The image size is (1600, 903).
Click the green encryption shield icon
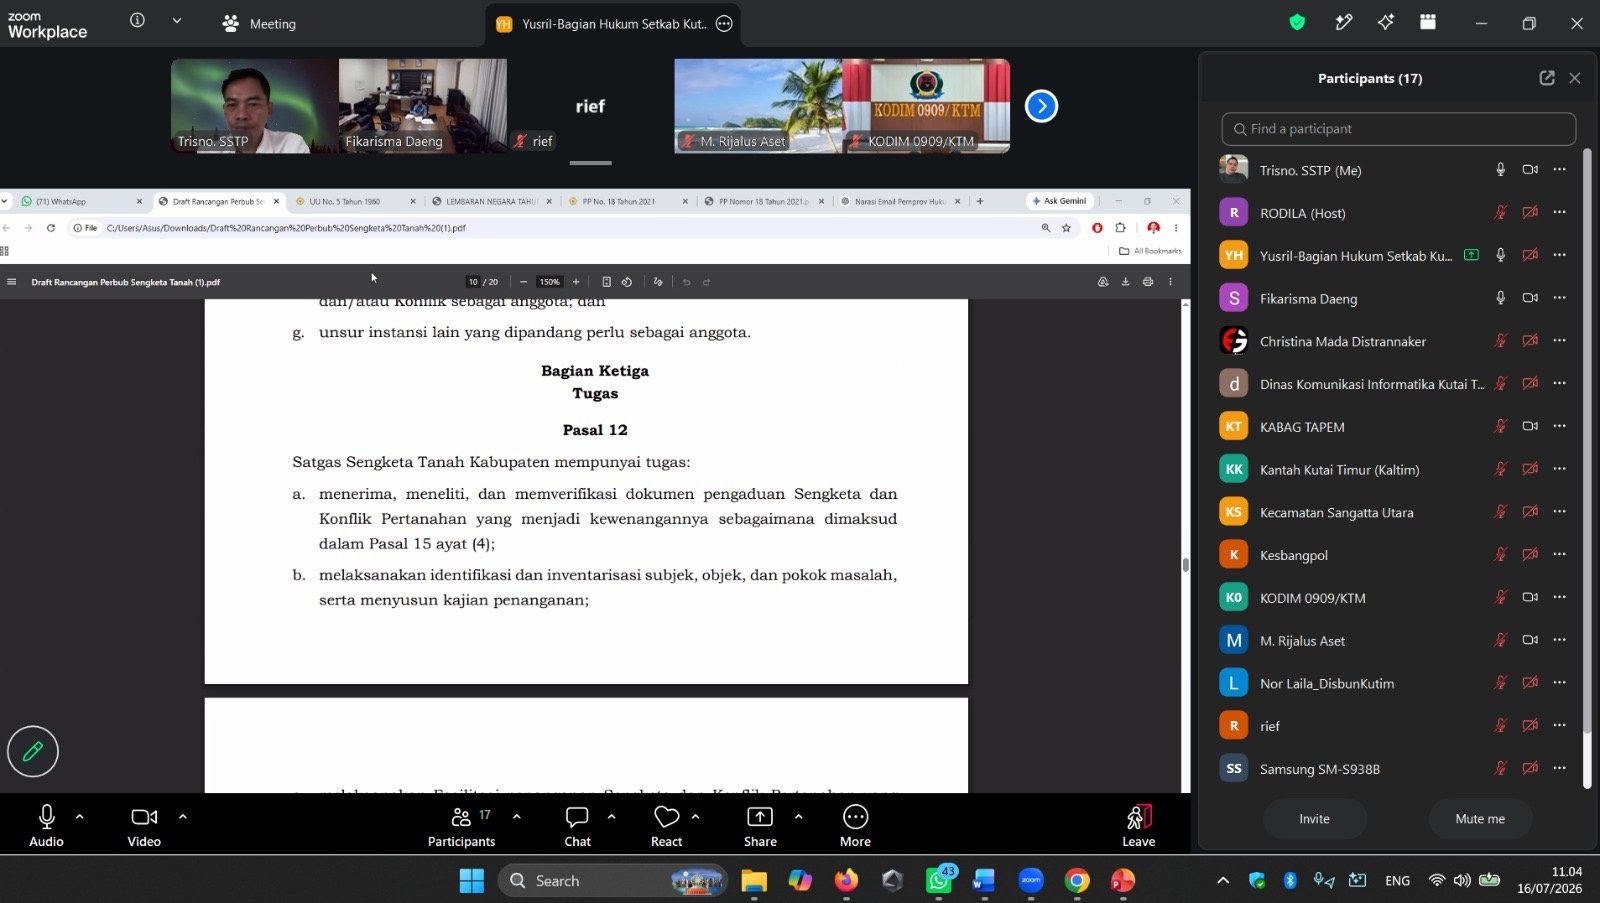coord(1297,22)
